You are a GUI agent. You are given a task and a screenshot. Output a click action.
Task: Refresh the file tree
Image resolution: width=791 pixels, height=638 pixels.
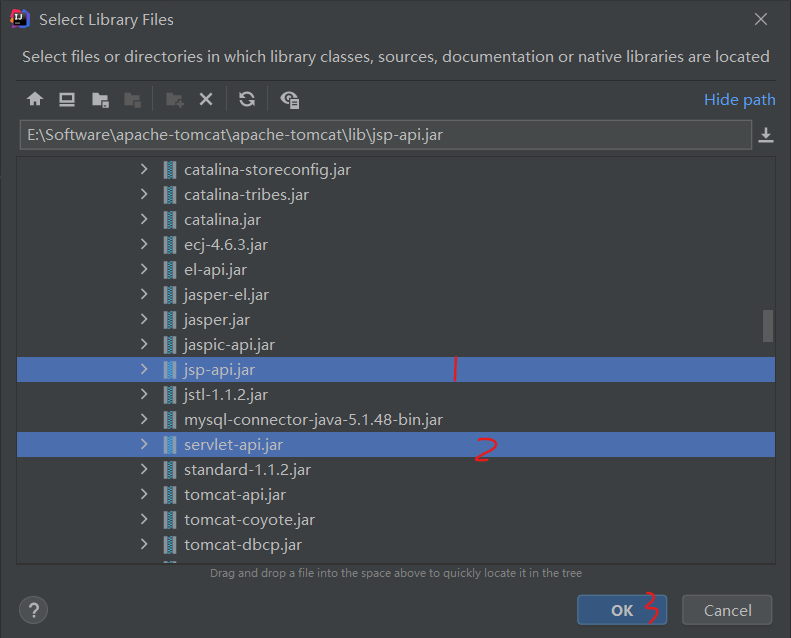coord(247,99)
